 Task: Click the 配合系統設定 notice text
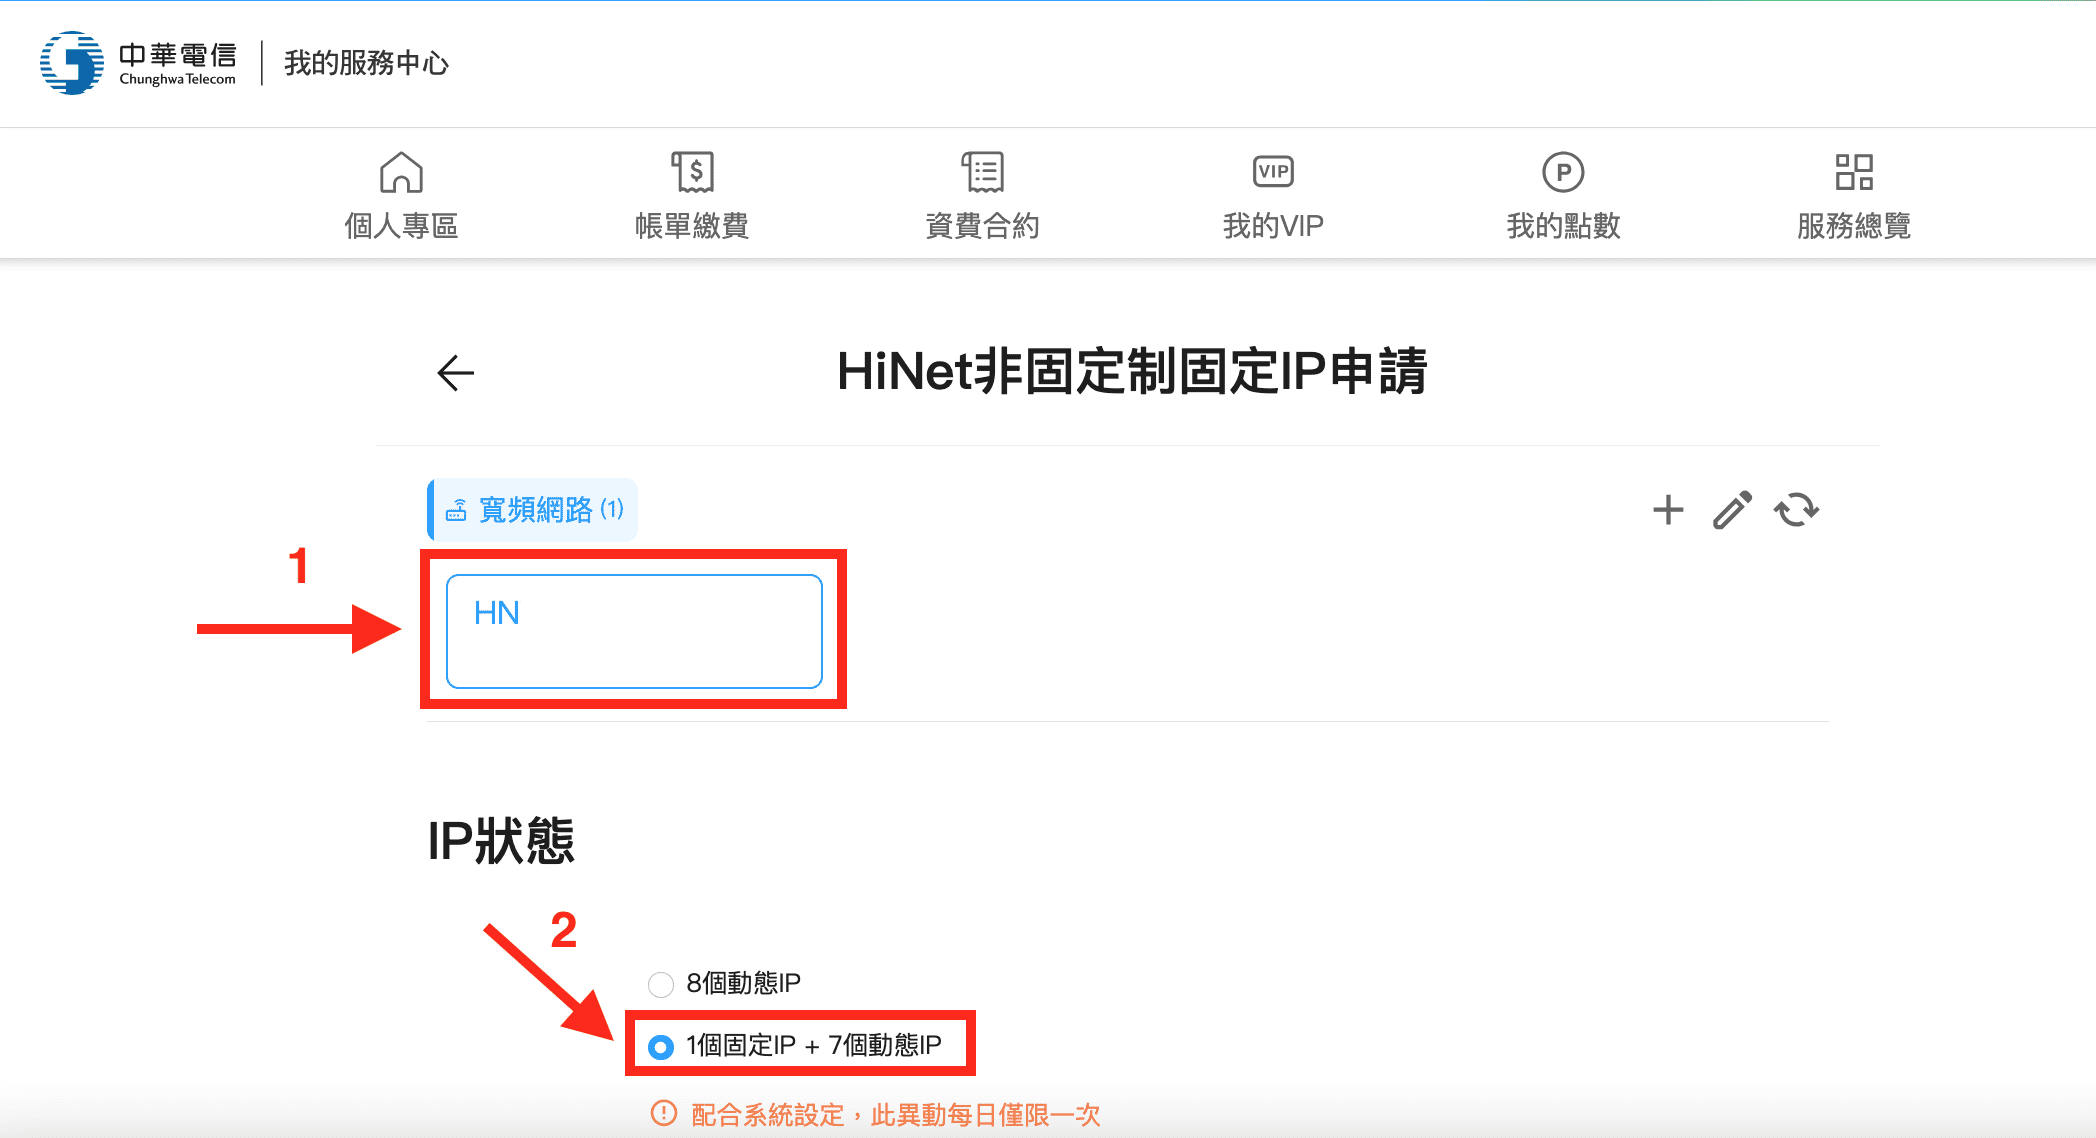point(896,1115)
